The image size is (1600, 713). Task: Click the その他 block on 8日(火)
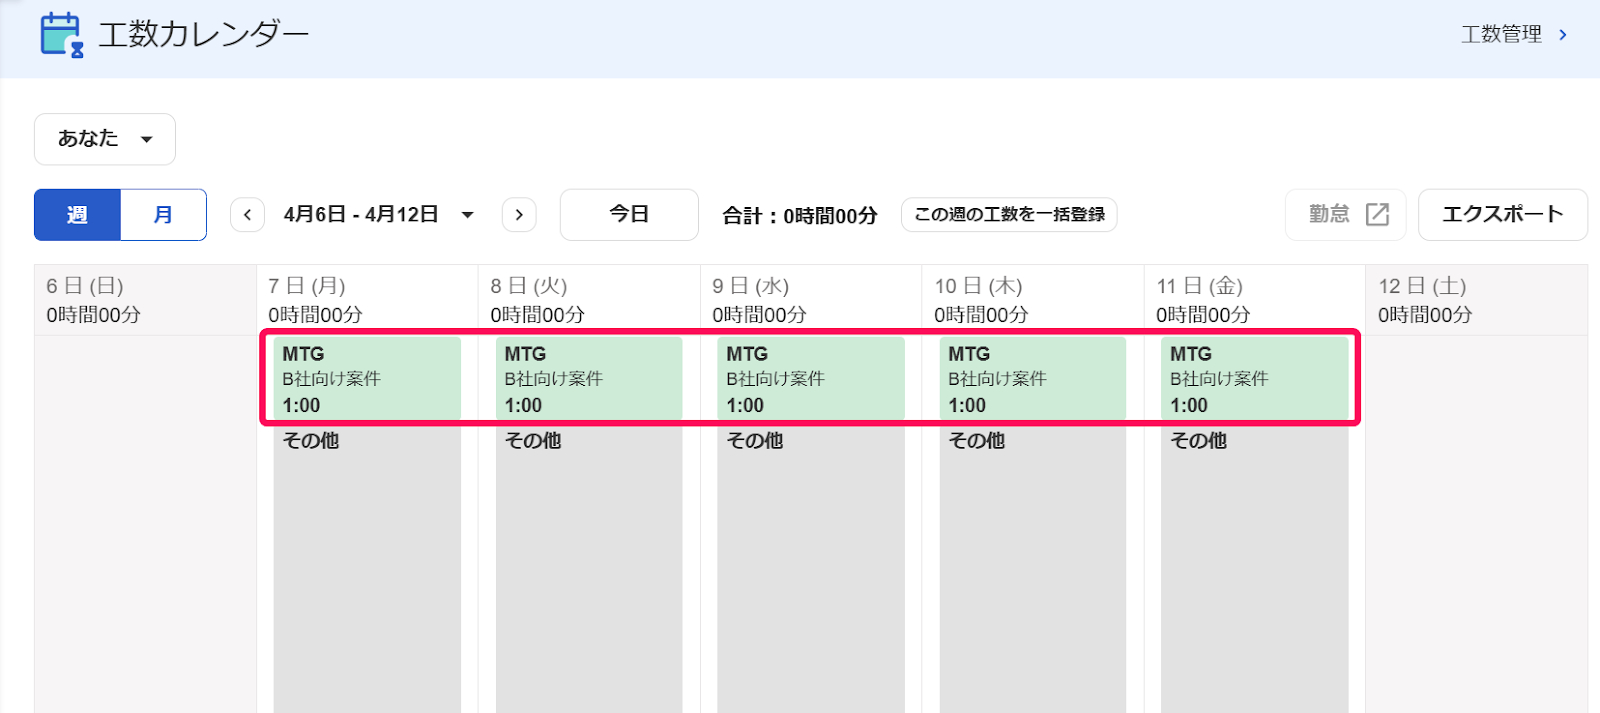pyautogui.click(x=589, y=570)
